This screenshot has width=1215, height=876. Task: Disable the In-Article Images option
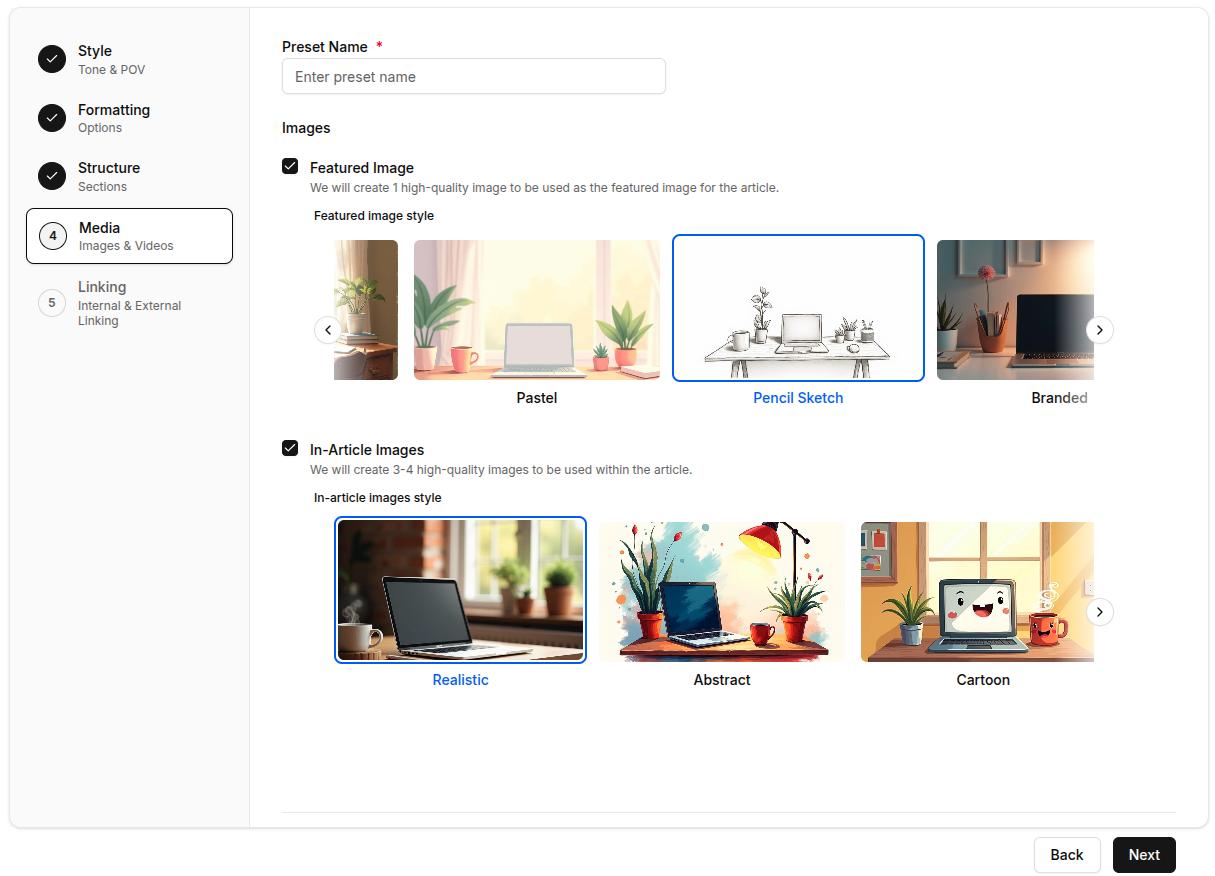(x=292, y=449)
